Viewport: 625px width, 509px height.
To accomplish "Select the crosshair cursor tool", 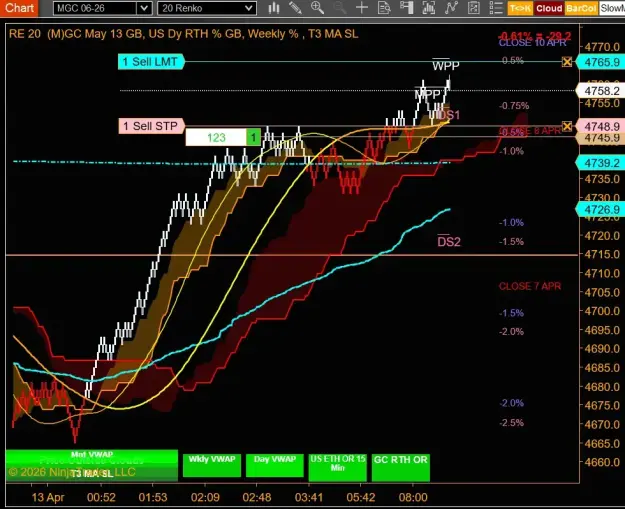I will [x=362, y=8].
